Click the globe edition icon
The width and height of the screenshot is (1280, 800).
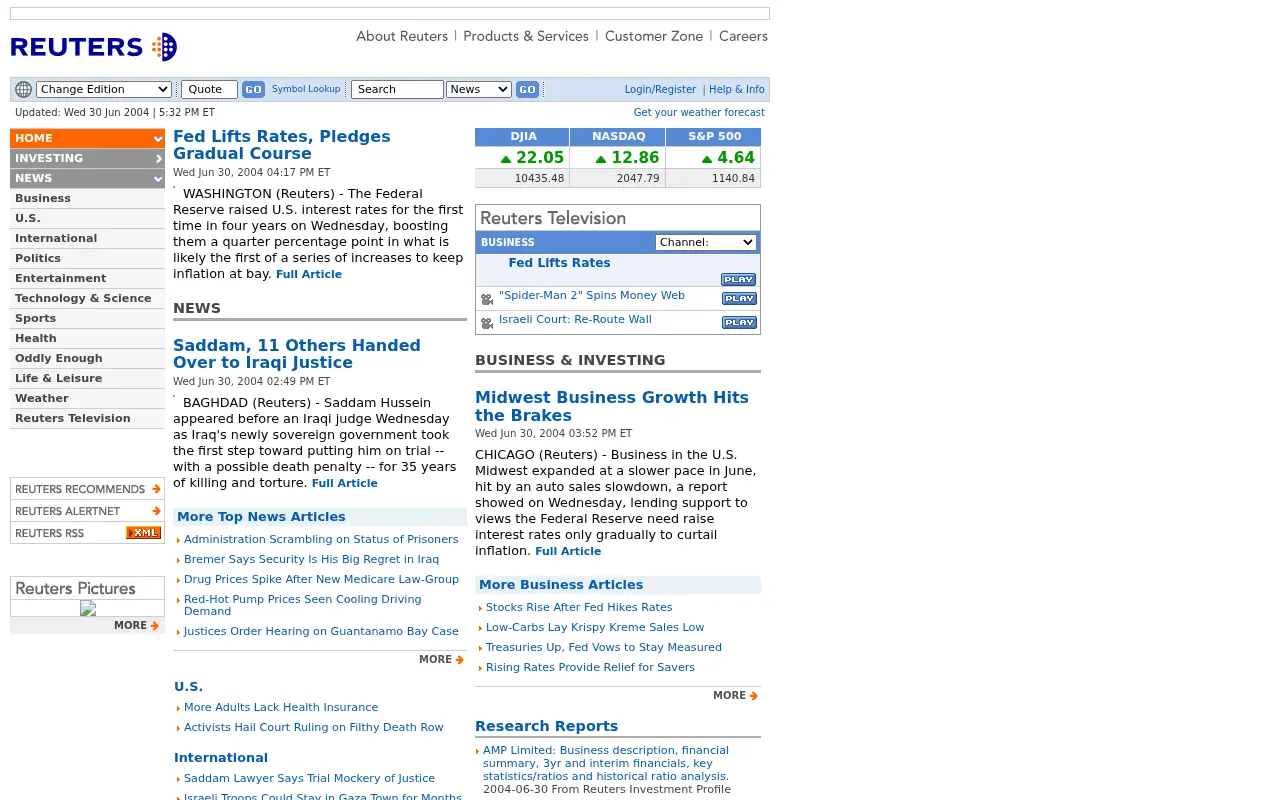click(x=23, y=90)
